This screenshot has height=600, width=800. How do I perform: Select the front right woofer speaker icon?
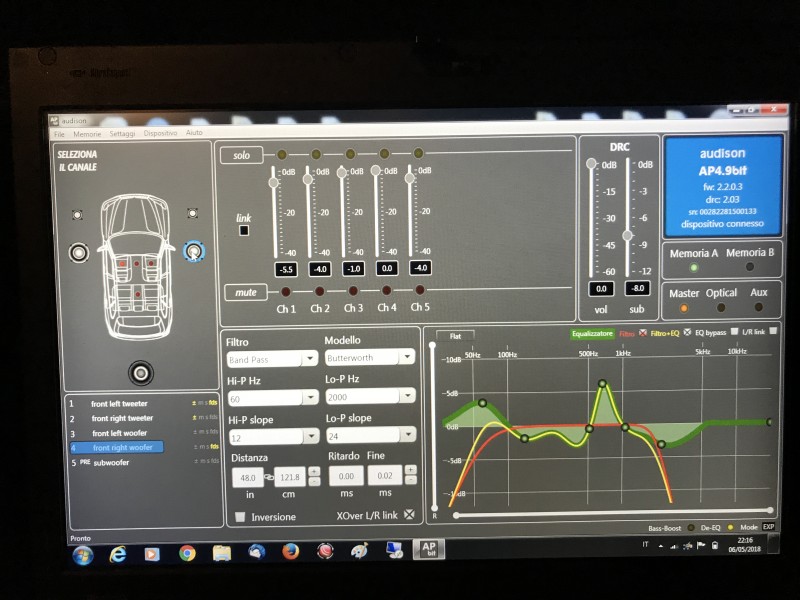[x=194, y=251]
